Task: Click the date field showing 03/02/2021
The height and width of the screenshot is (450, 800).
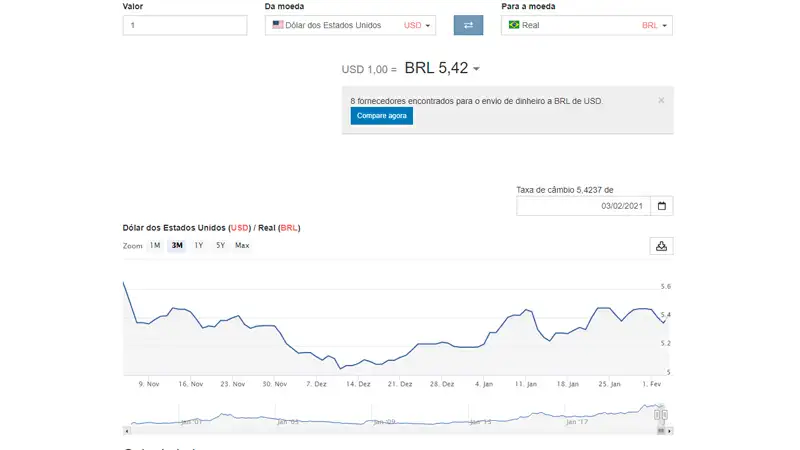Action: coord(583,206)
